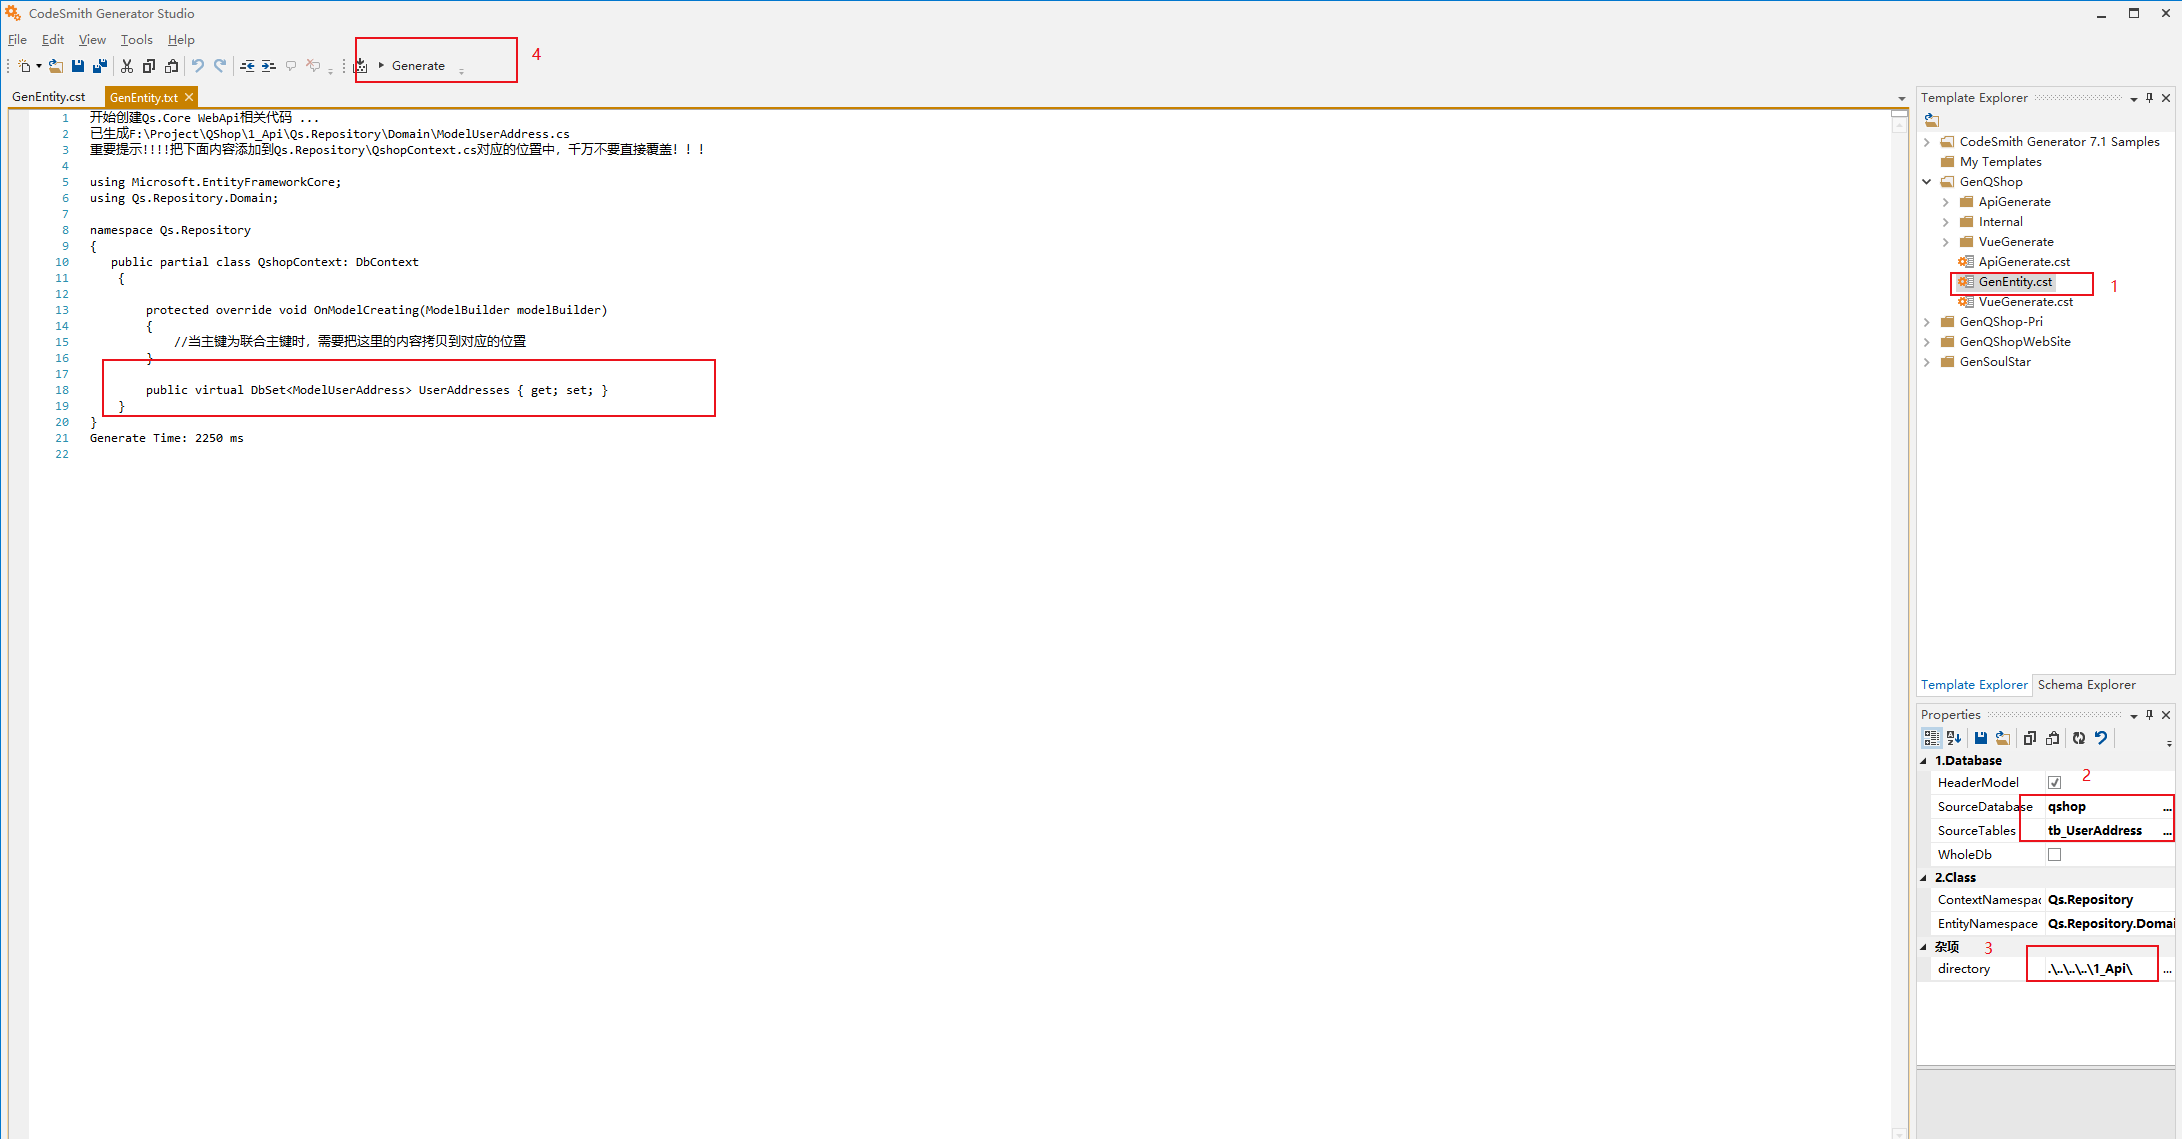Screen dimensions: 2182x1139
Task: Click the Paste properties icon in Properties toolbar
Action: [x=2053, y=738]
